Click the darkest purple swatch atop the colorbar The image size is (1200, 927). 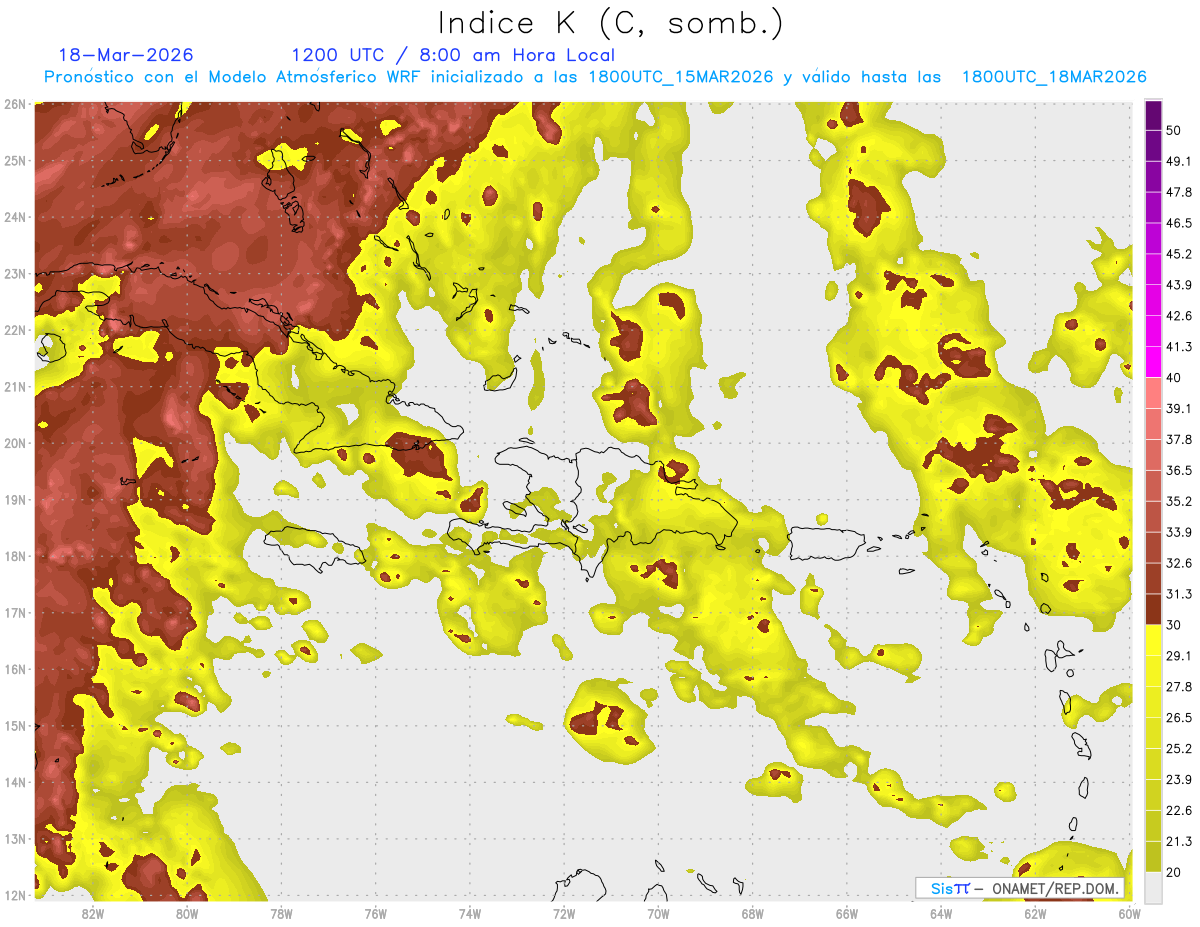coord(1153,115)
